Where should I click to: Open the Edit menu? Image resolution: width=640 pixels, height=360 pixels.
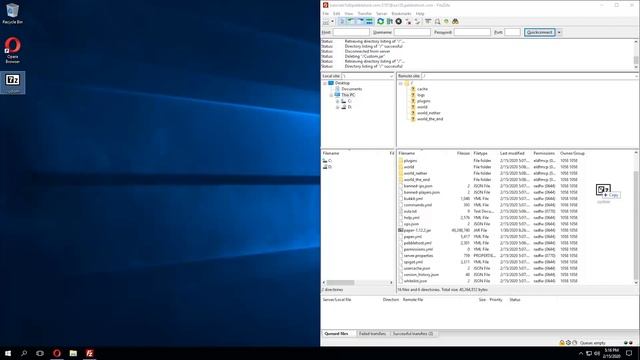click(336, 13)
